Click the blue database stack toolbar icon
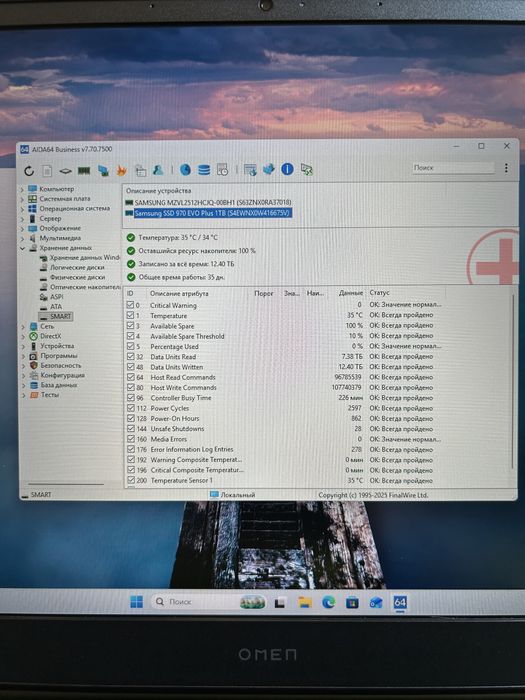 204,170
